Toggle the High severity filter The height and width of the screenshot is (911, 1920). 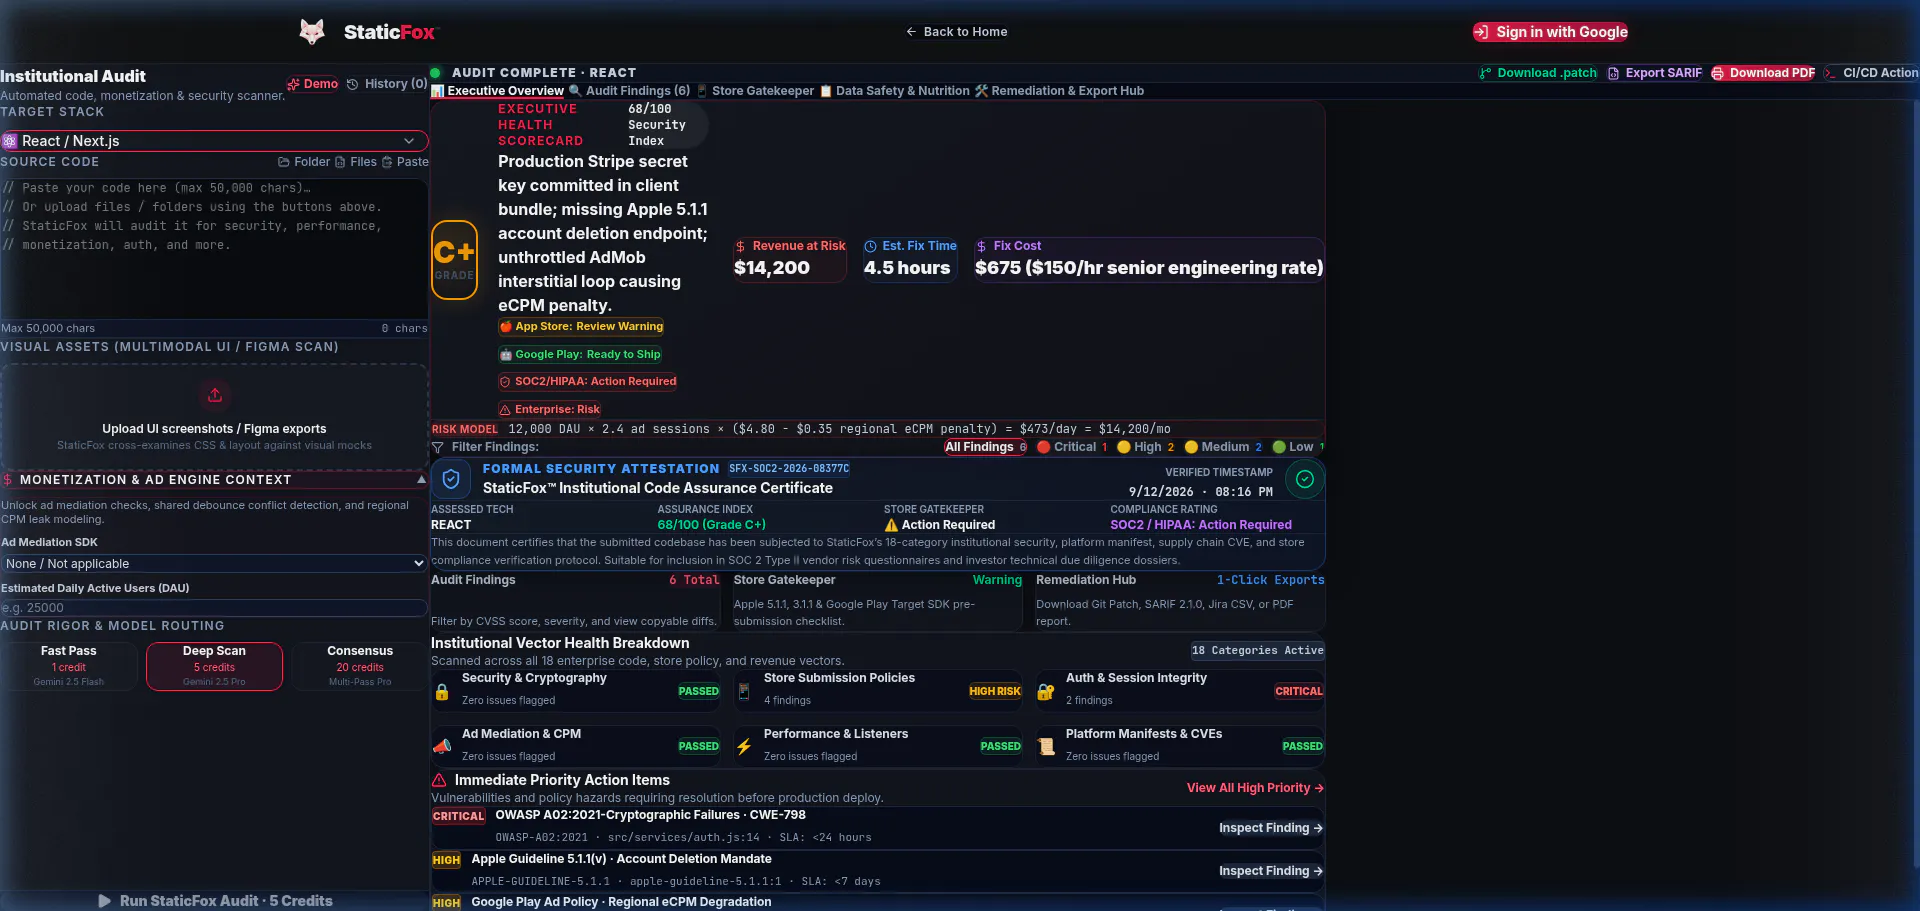pos(1146,447)
